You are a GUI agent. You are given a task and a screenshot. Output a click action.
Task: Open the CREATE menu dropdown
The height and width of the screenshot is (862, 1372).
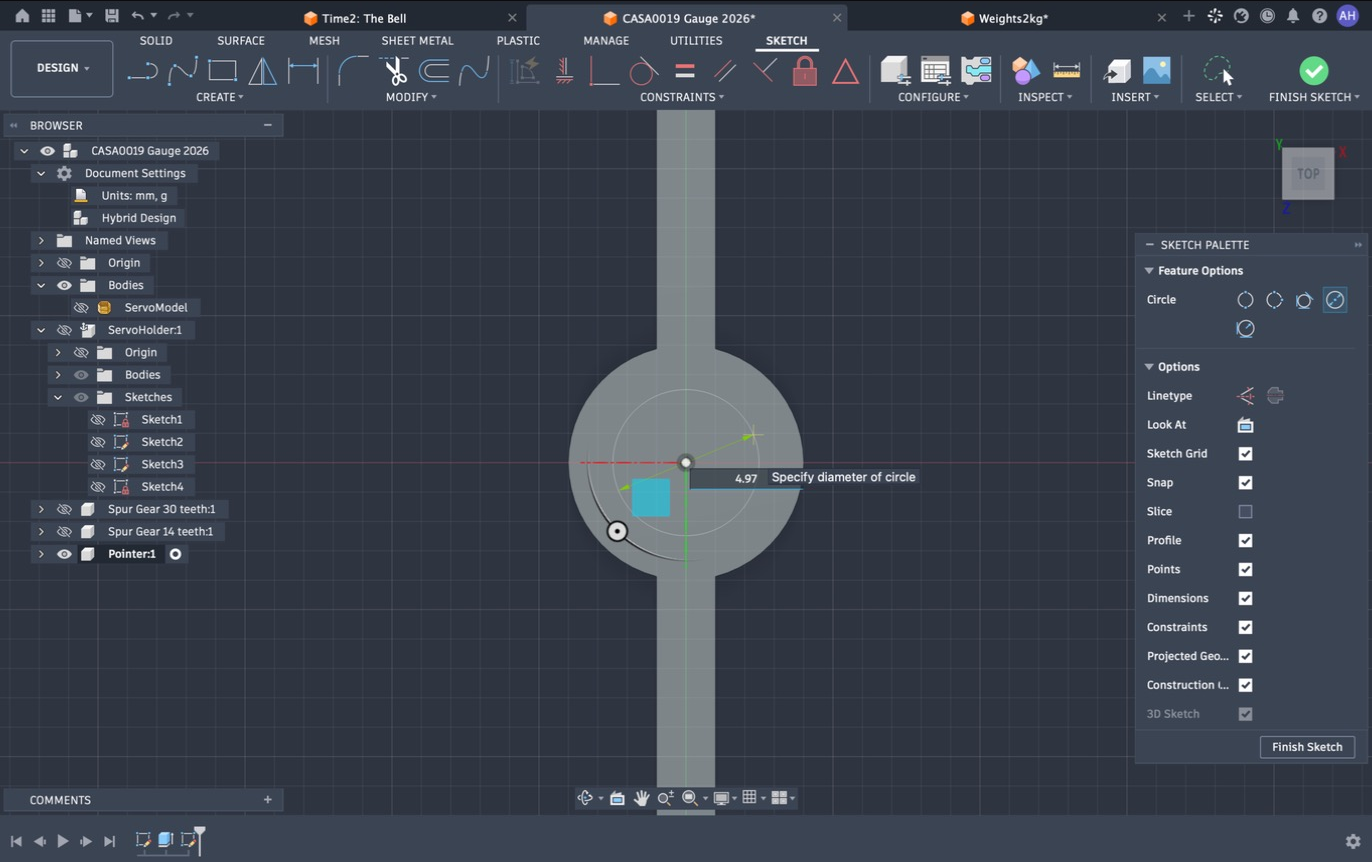(x=220, y=97)
